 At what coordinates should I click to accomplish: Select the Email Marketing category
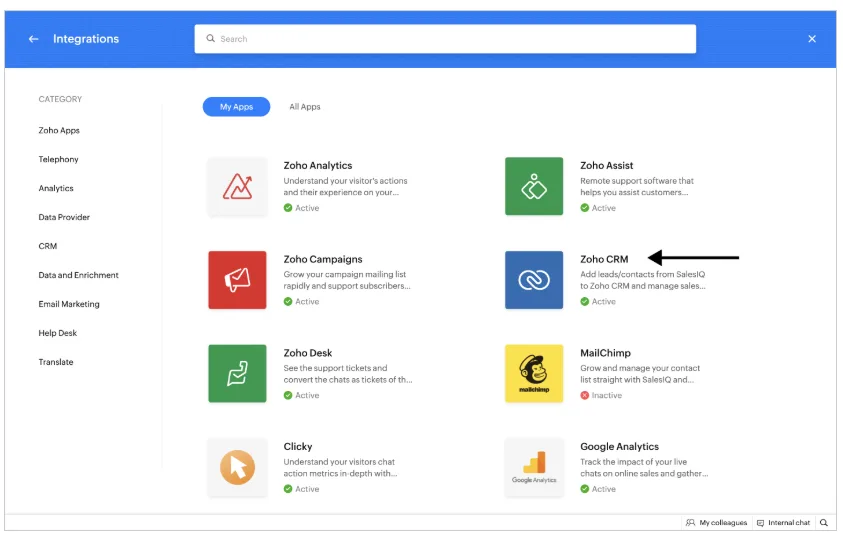(69, 304)
